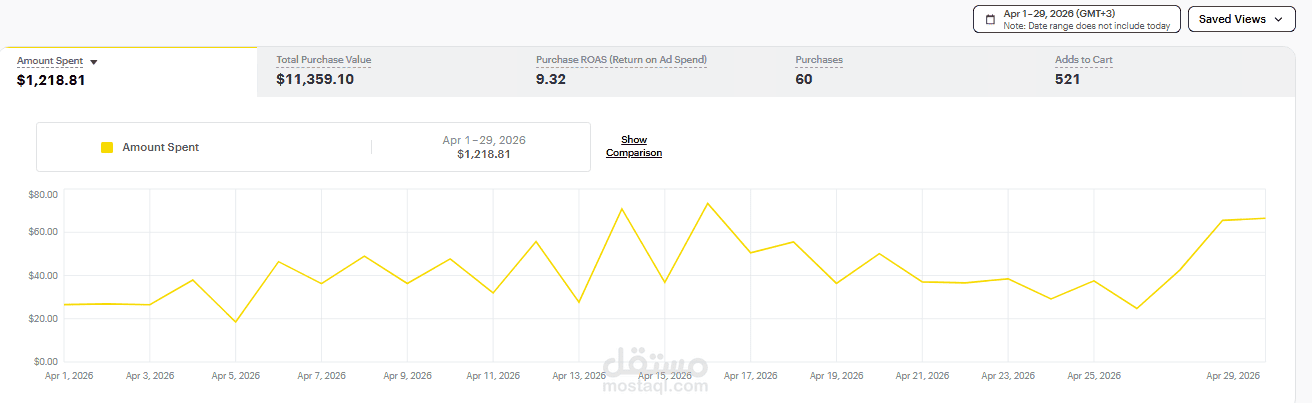Click the calendar icon in date picker

point(990,19)
